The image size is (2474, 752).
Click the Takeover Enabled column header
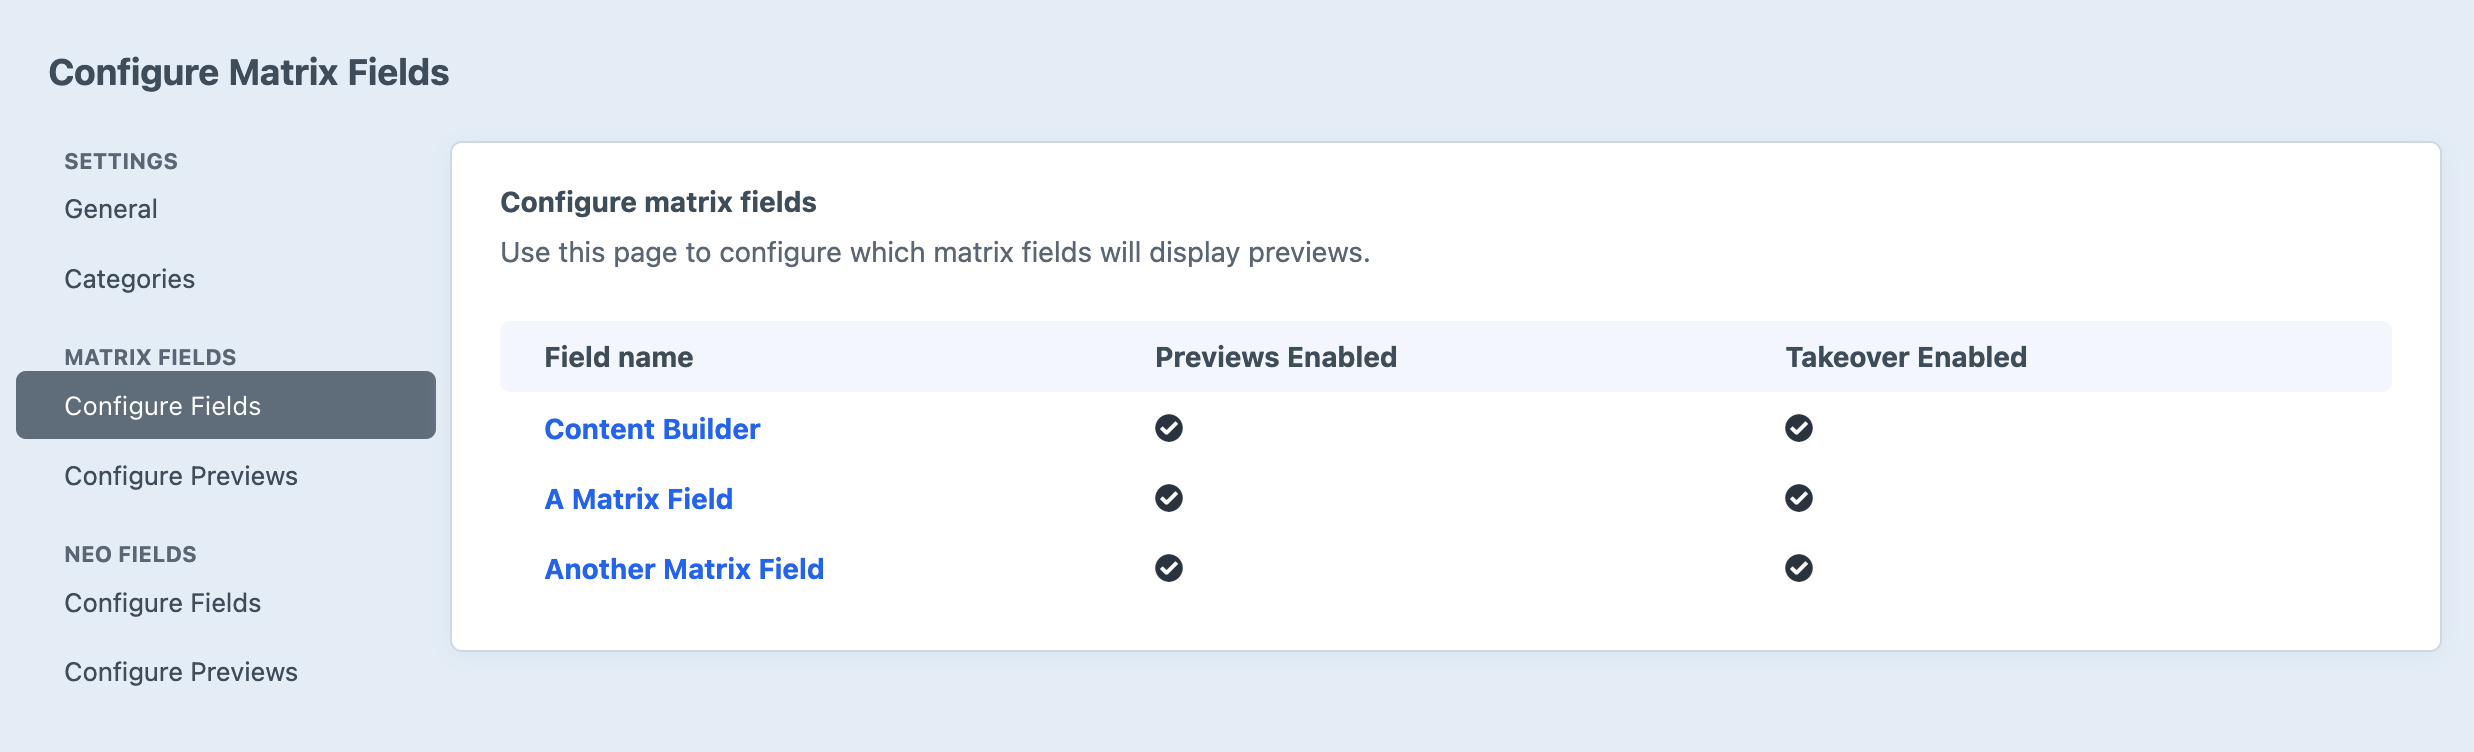point(1906,357)
